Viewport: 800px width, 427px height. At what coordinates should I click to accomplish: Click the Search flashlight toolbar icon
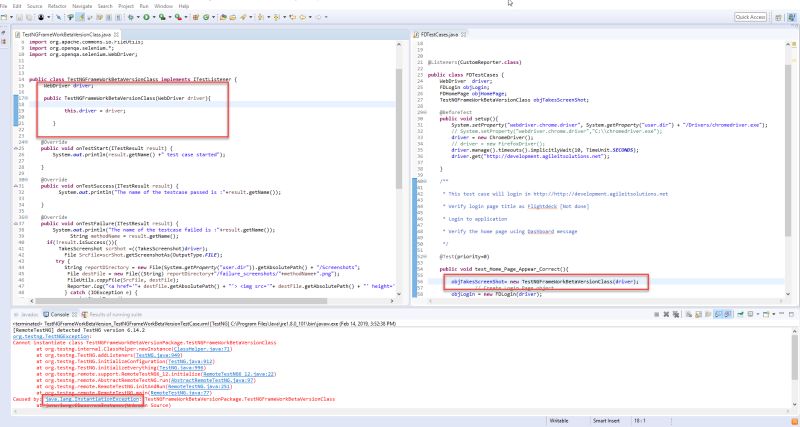[243, 17]
